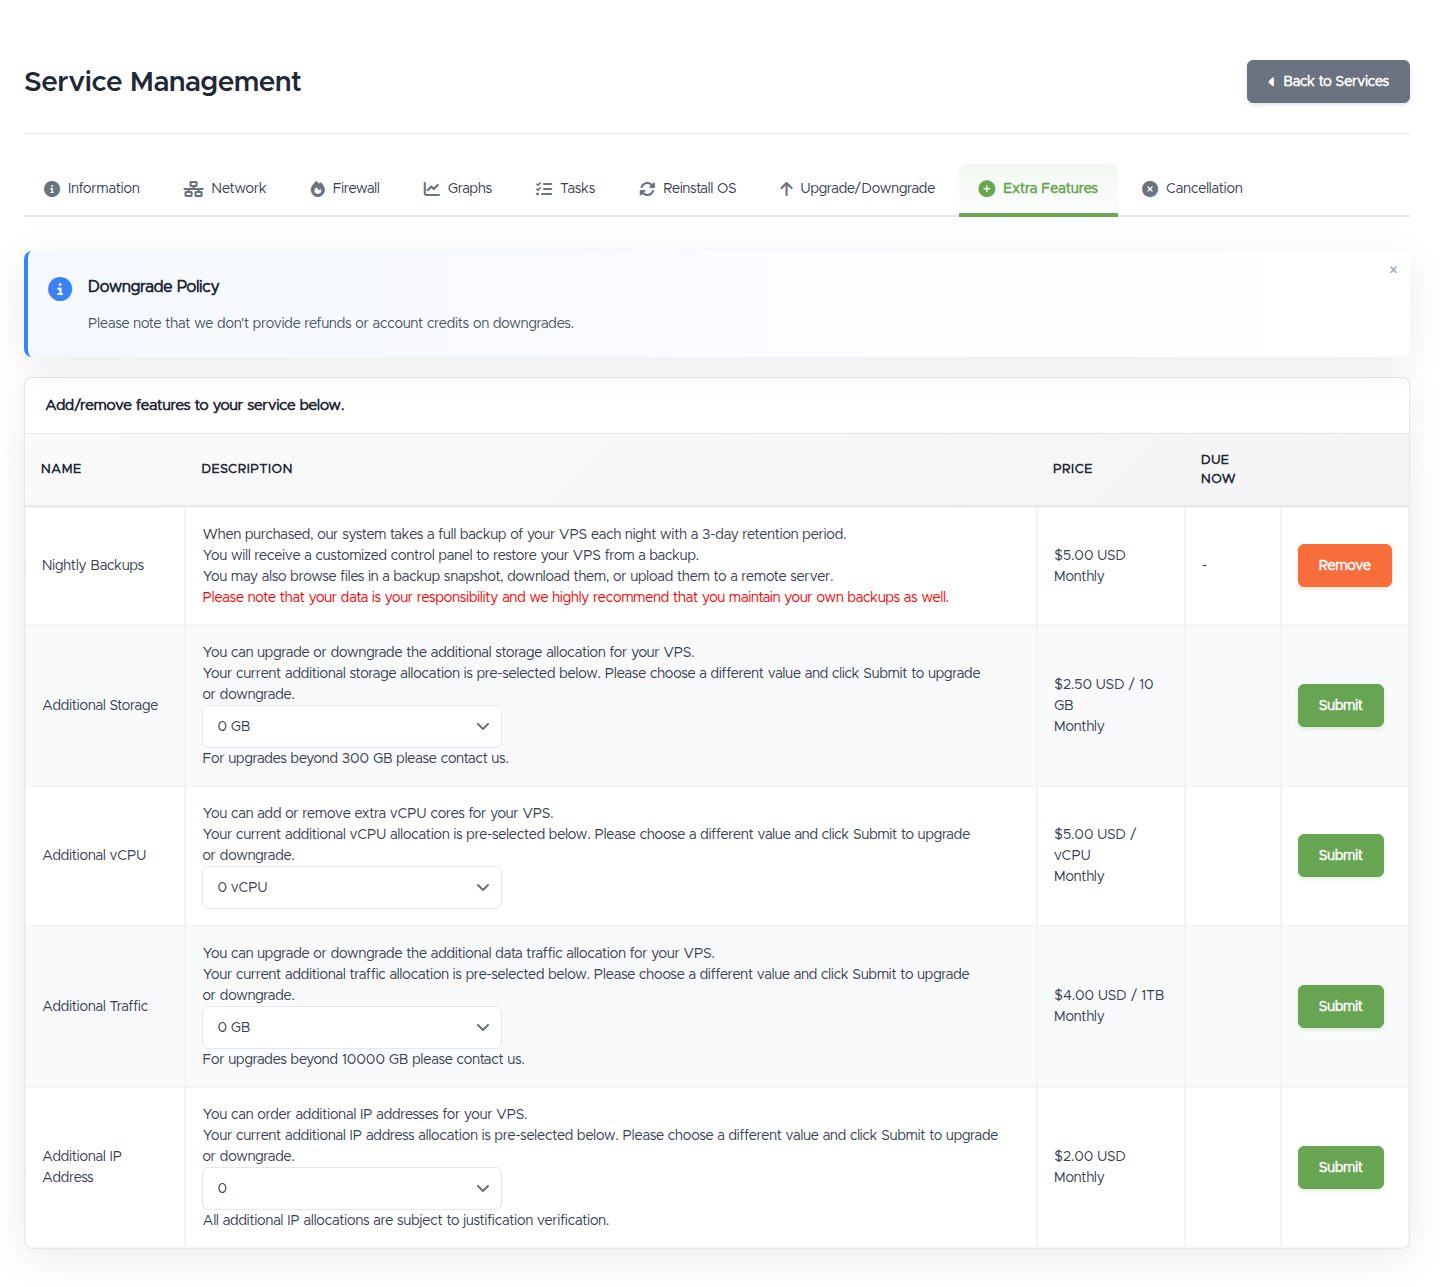Select the Tasks tab
This screenshot has width=1440, height=1287.
(x=566, y=189)
